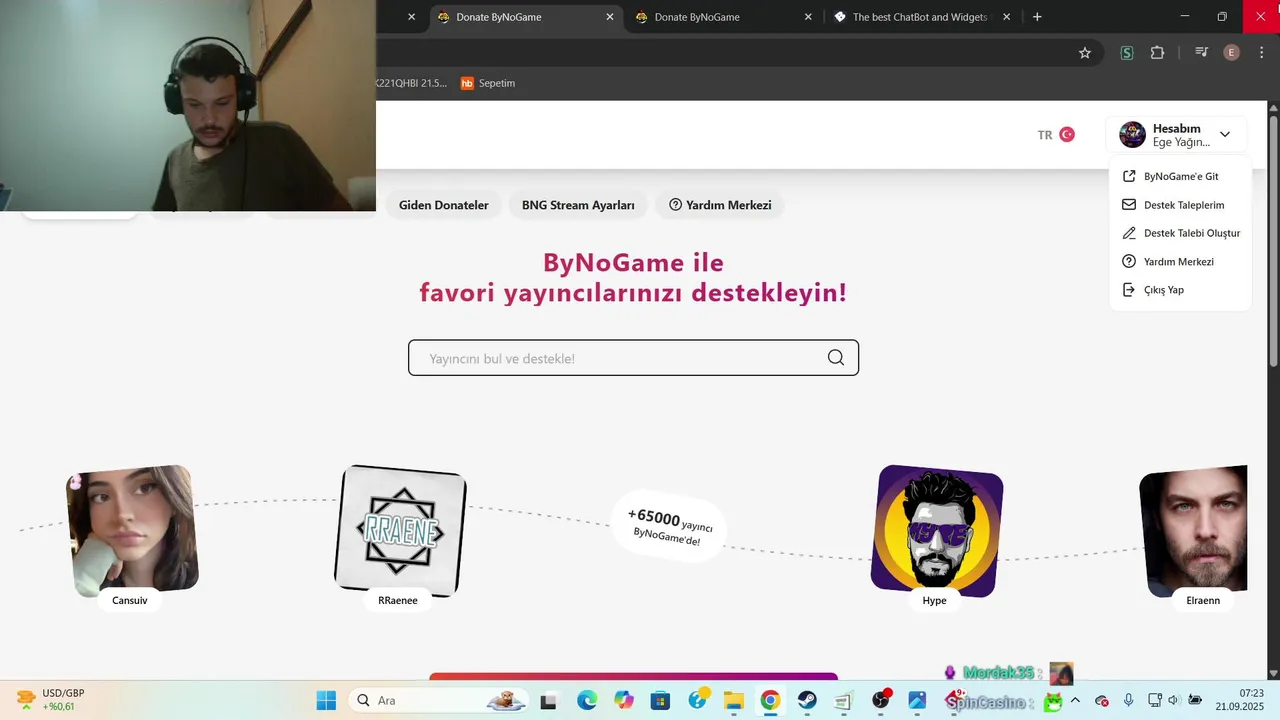This screenshot has width=1280, height=720.
Task: Select ByNoGame'e Git in the menu
Action: coord(1180,176)
